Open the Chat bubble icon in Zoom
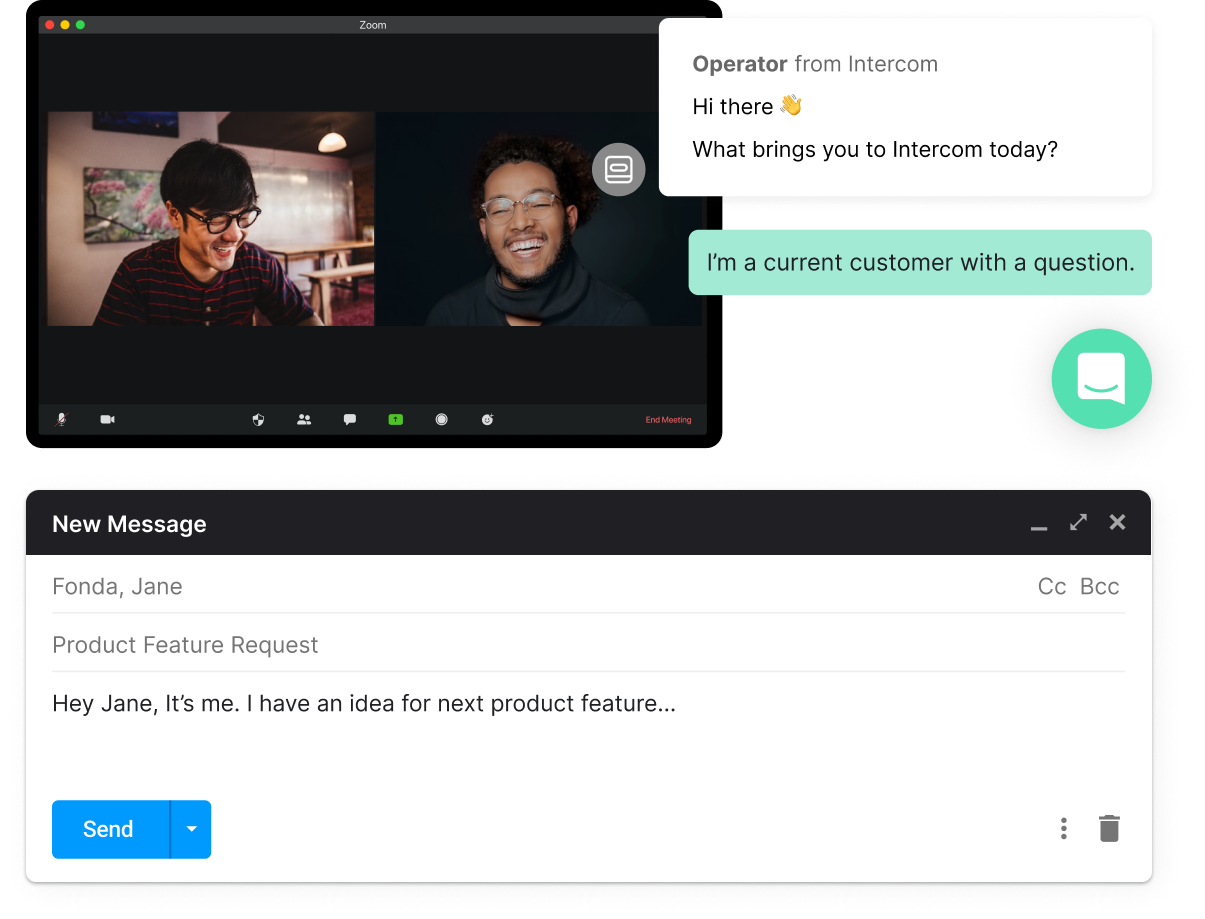This screenshot has width=1205, height=919. tap(350, 420)
